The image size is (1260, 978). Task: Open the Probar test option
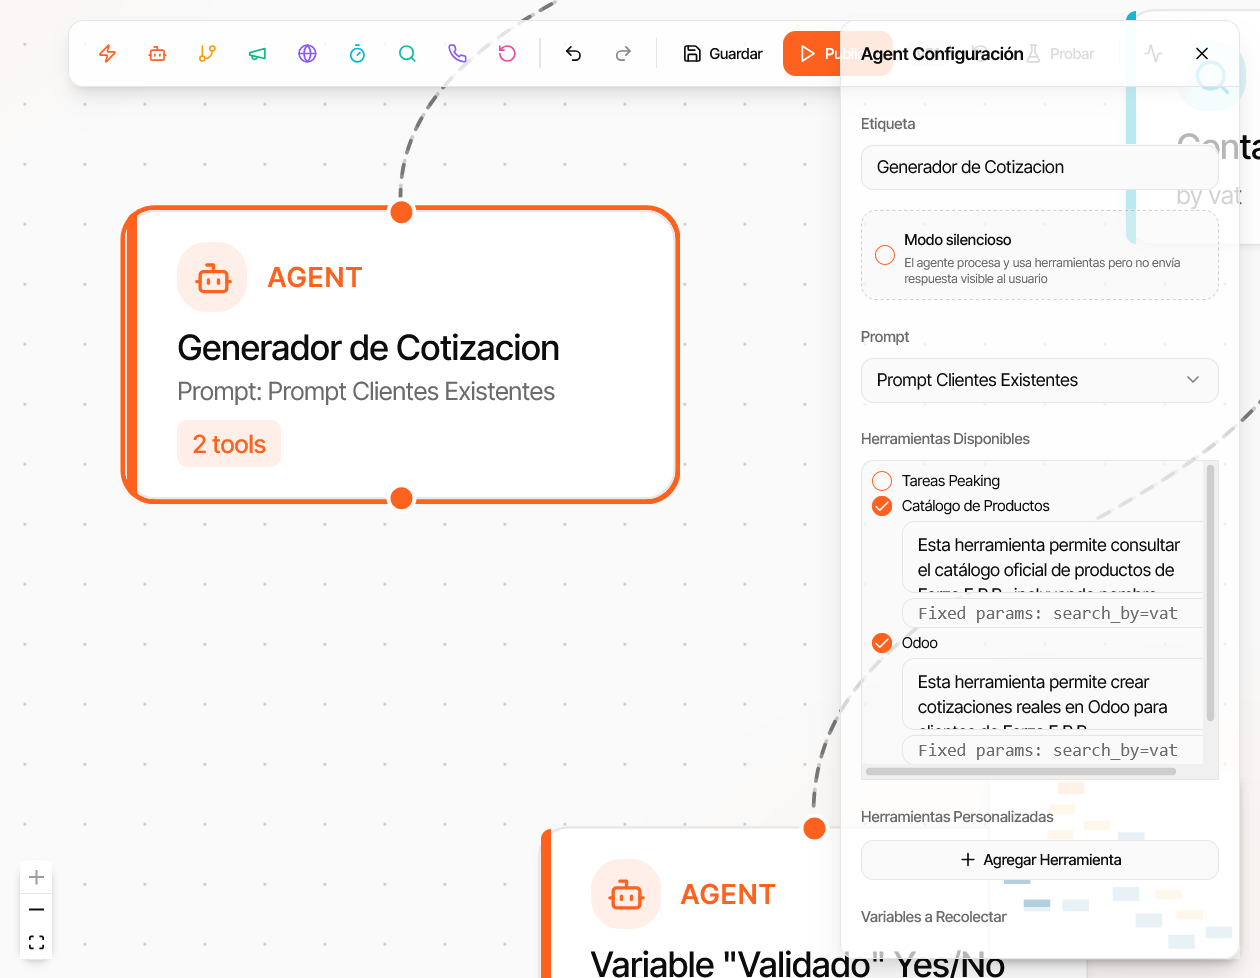pyautogui.click(x=1061, y=54)
